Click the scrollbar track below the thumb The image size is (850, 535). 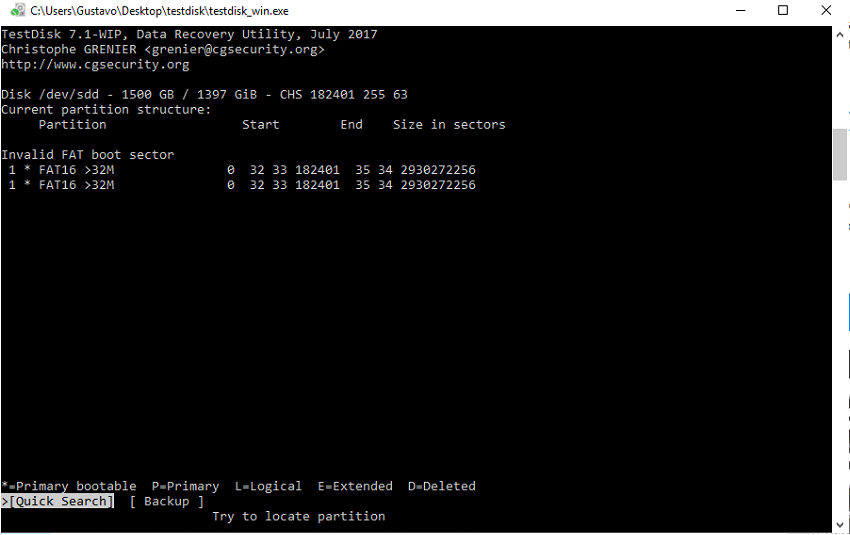click(840, 347)
